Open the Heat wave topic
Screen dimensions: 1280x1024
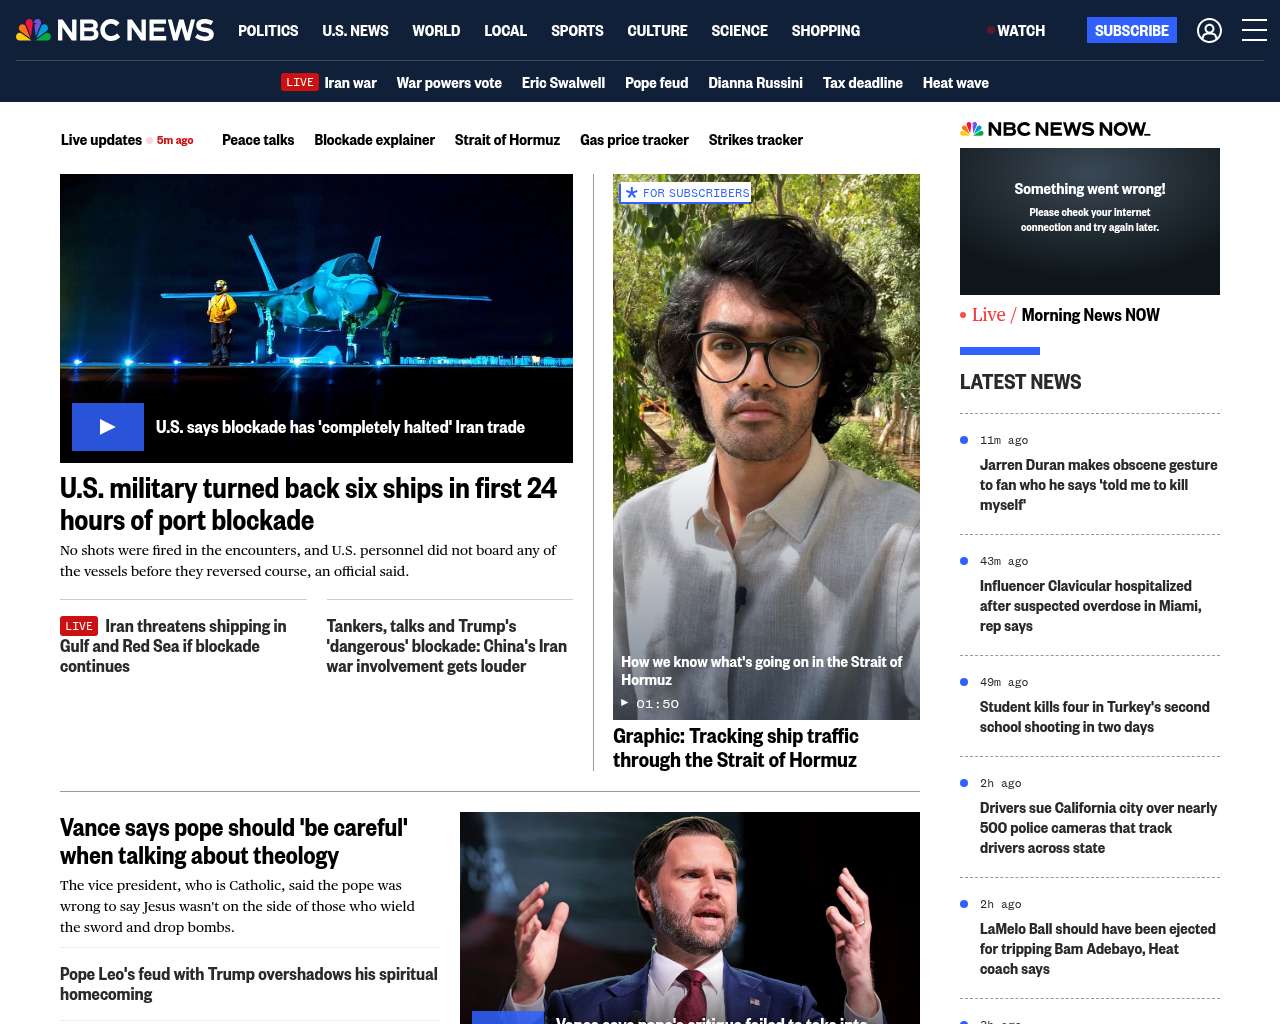(x=955, y=83)
